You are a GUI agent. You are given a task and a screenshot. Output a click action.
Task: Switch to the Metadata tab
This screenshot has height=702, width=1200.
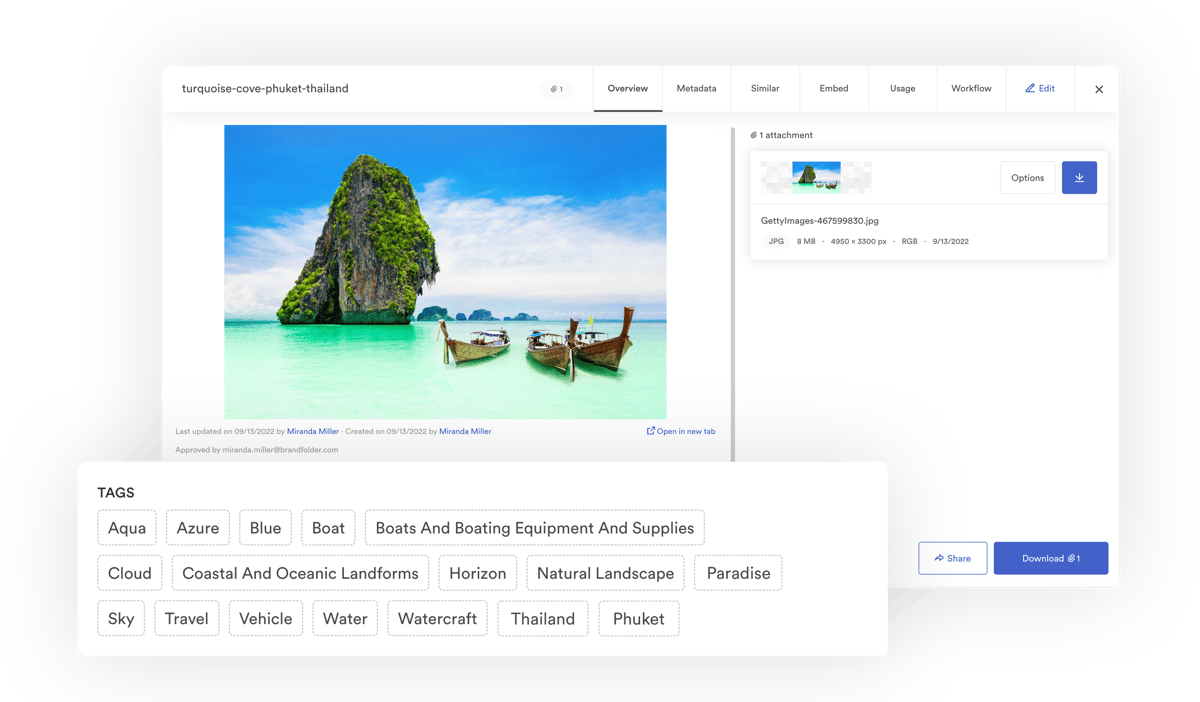pos(696,88)
